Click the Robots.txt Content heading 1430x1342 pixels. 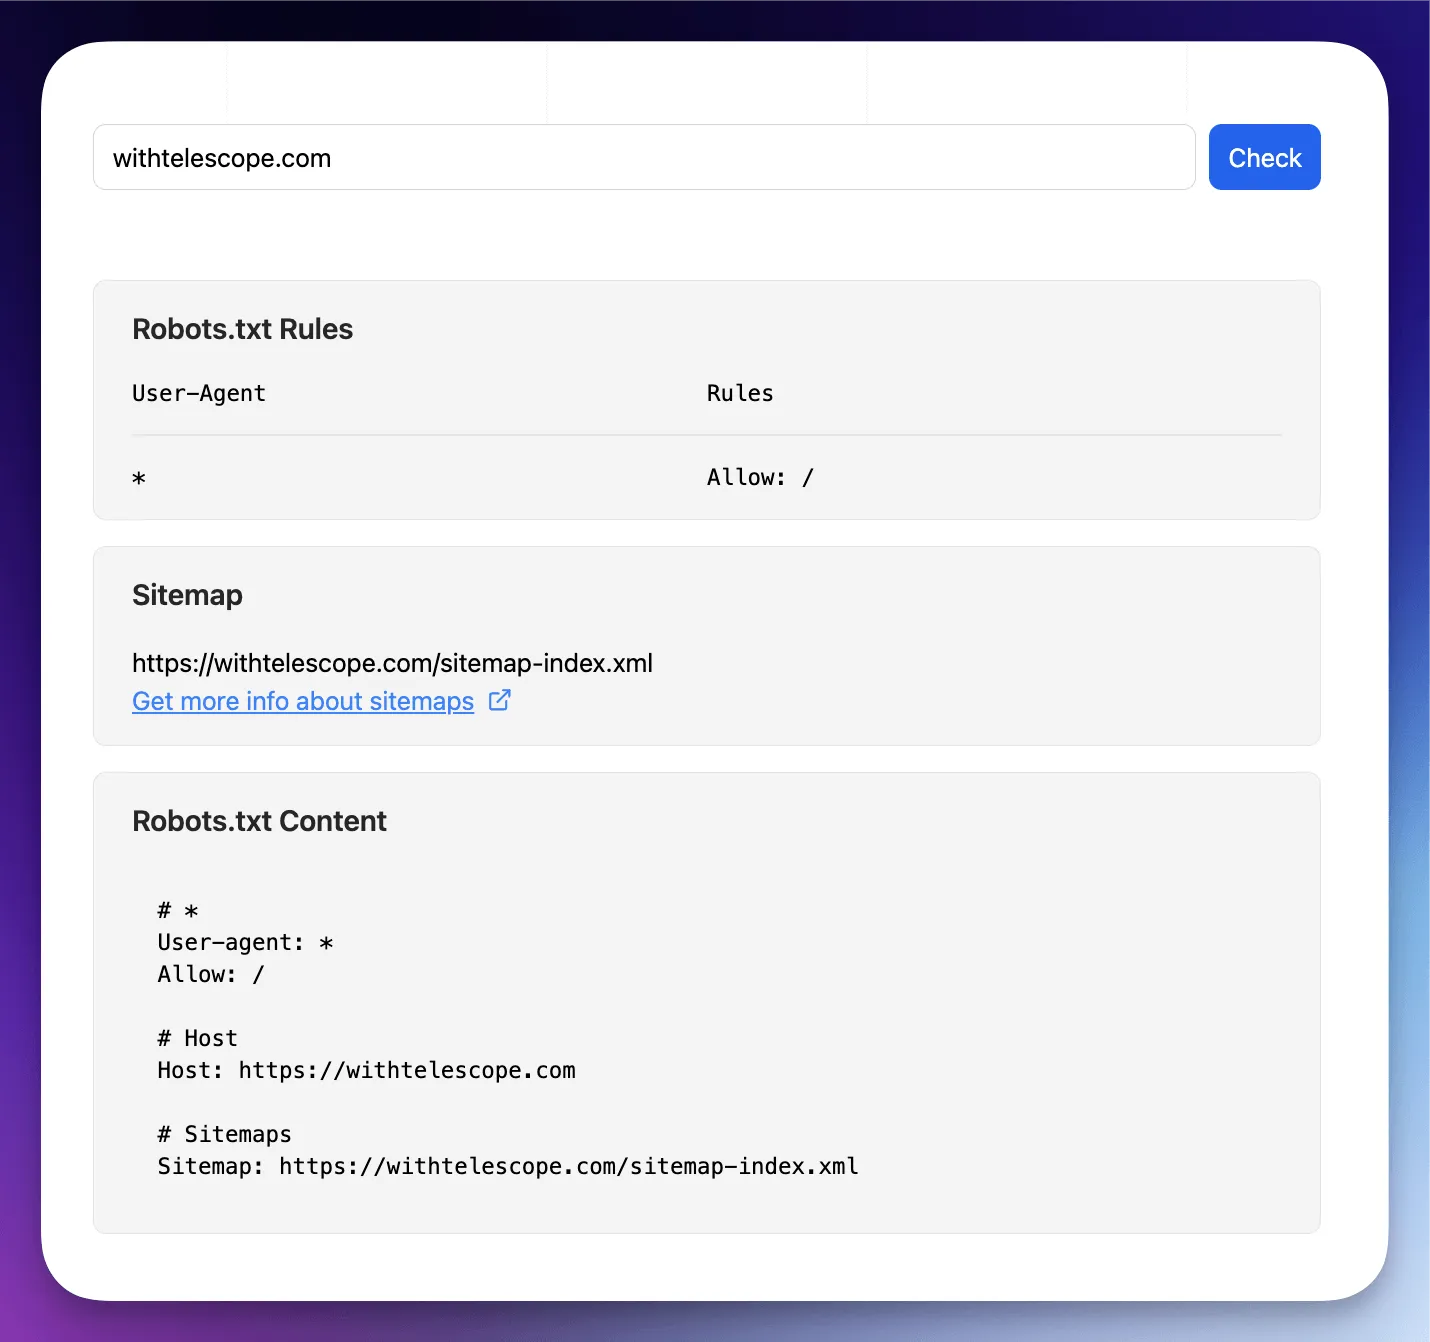(x=259, y=821)
